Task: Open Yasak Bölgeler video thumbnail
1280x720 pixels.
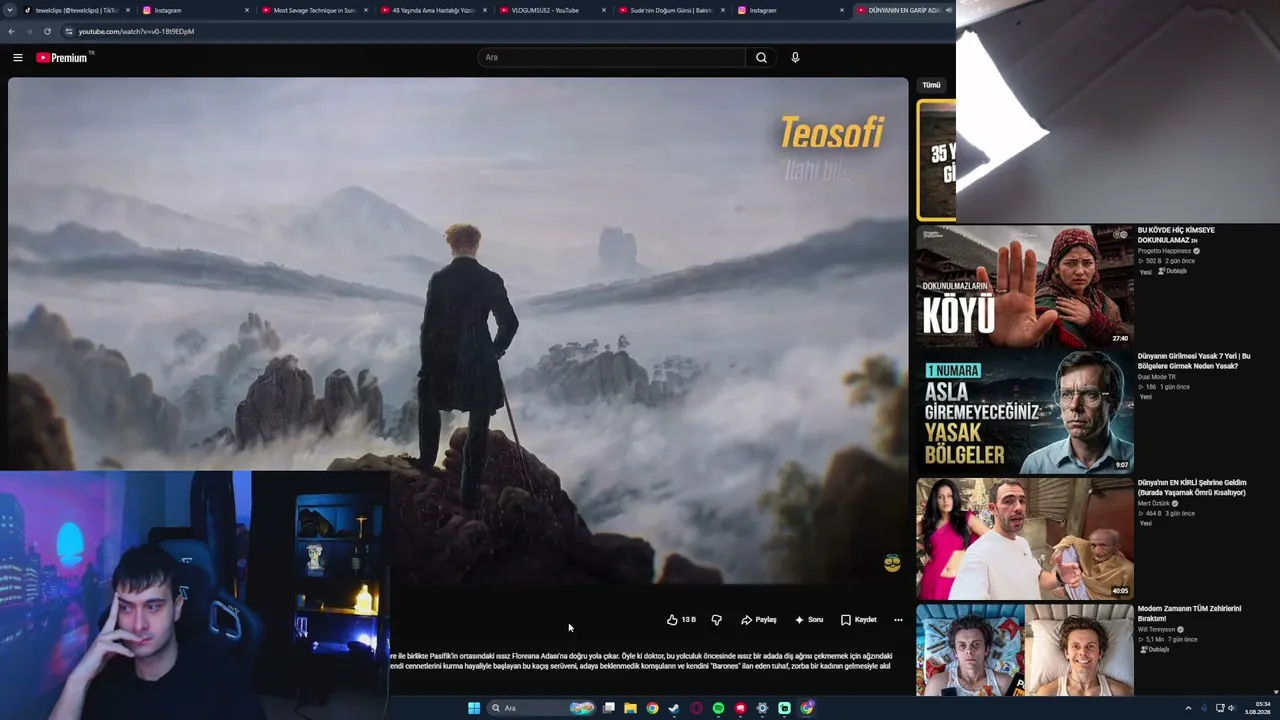Action: [x=1025, y=412]
